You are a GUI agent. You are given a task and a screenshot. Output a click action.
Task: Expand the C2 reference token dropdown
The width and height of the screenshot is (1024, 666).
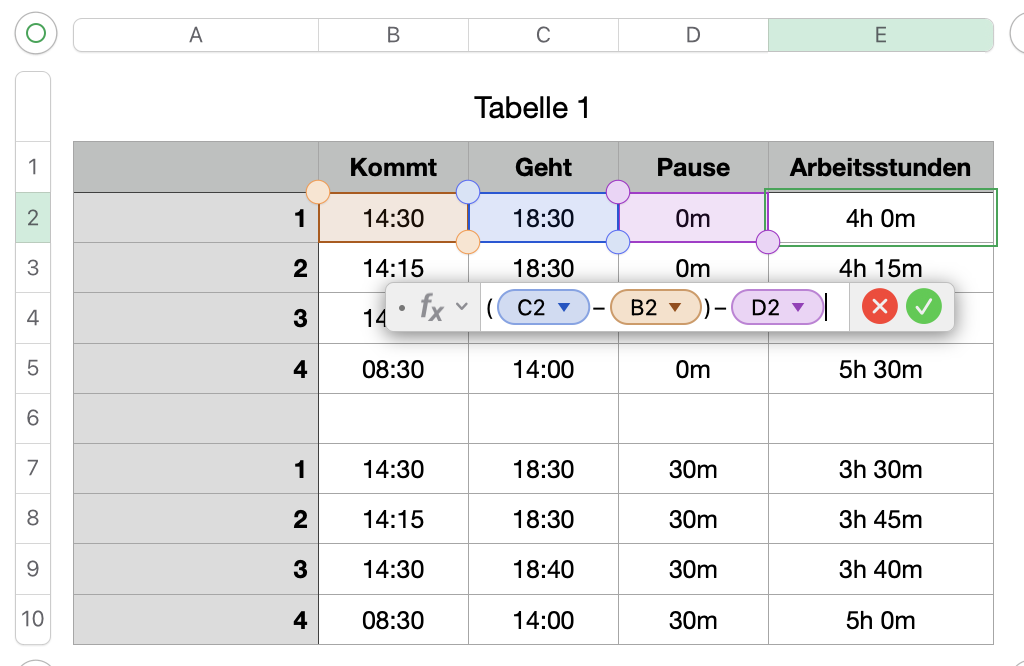point(563,308)
